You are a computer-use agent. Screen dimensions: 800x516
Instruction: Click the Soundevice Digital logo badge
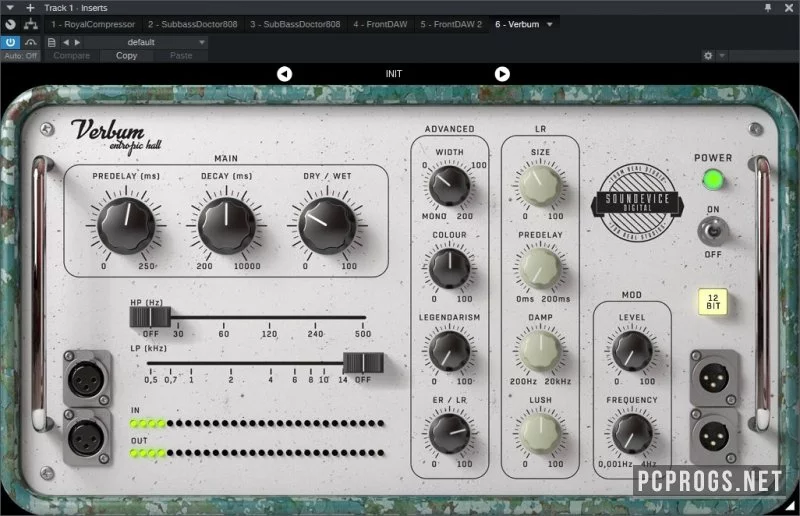pos(637,203)
